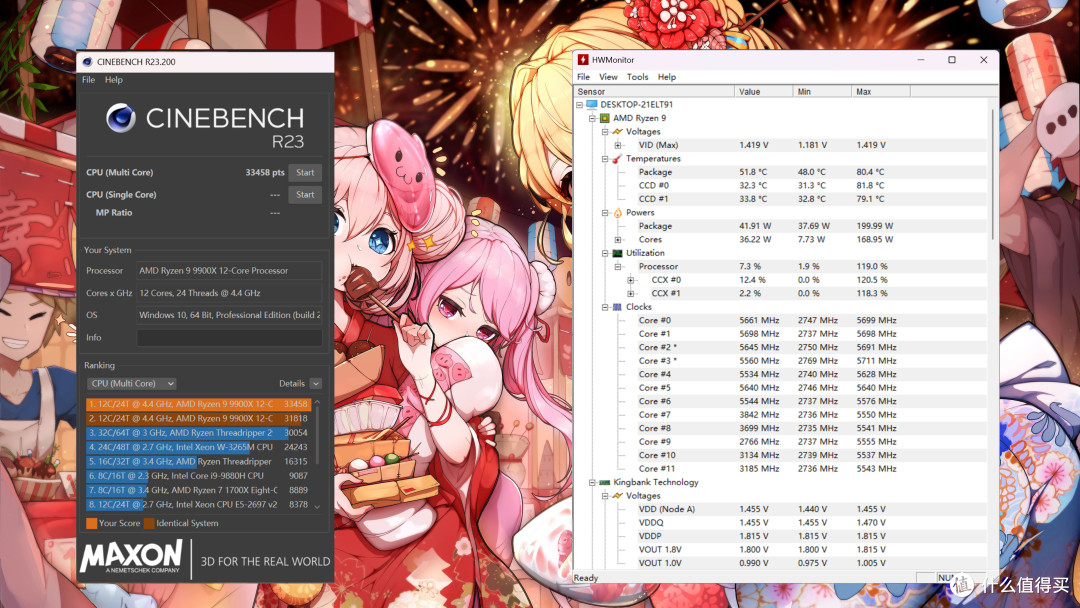Click the Sensor column header

click(x=654, y=92)
